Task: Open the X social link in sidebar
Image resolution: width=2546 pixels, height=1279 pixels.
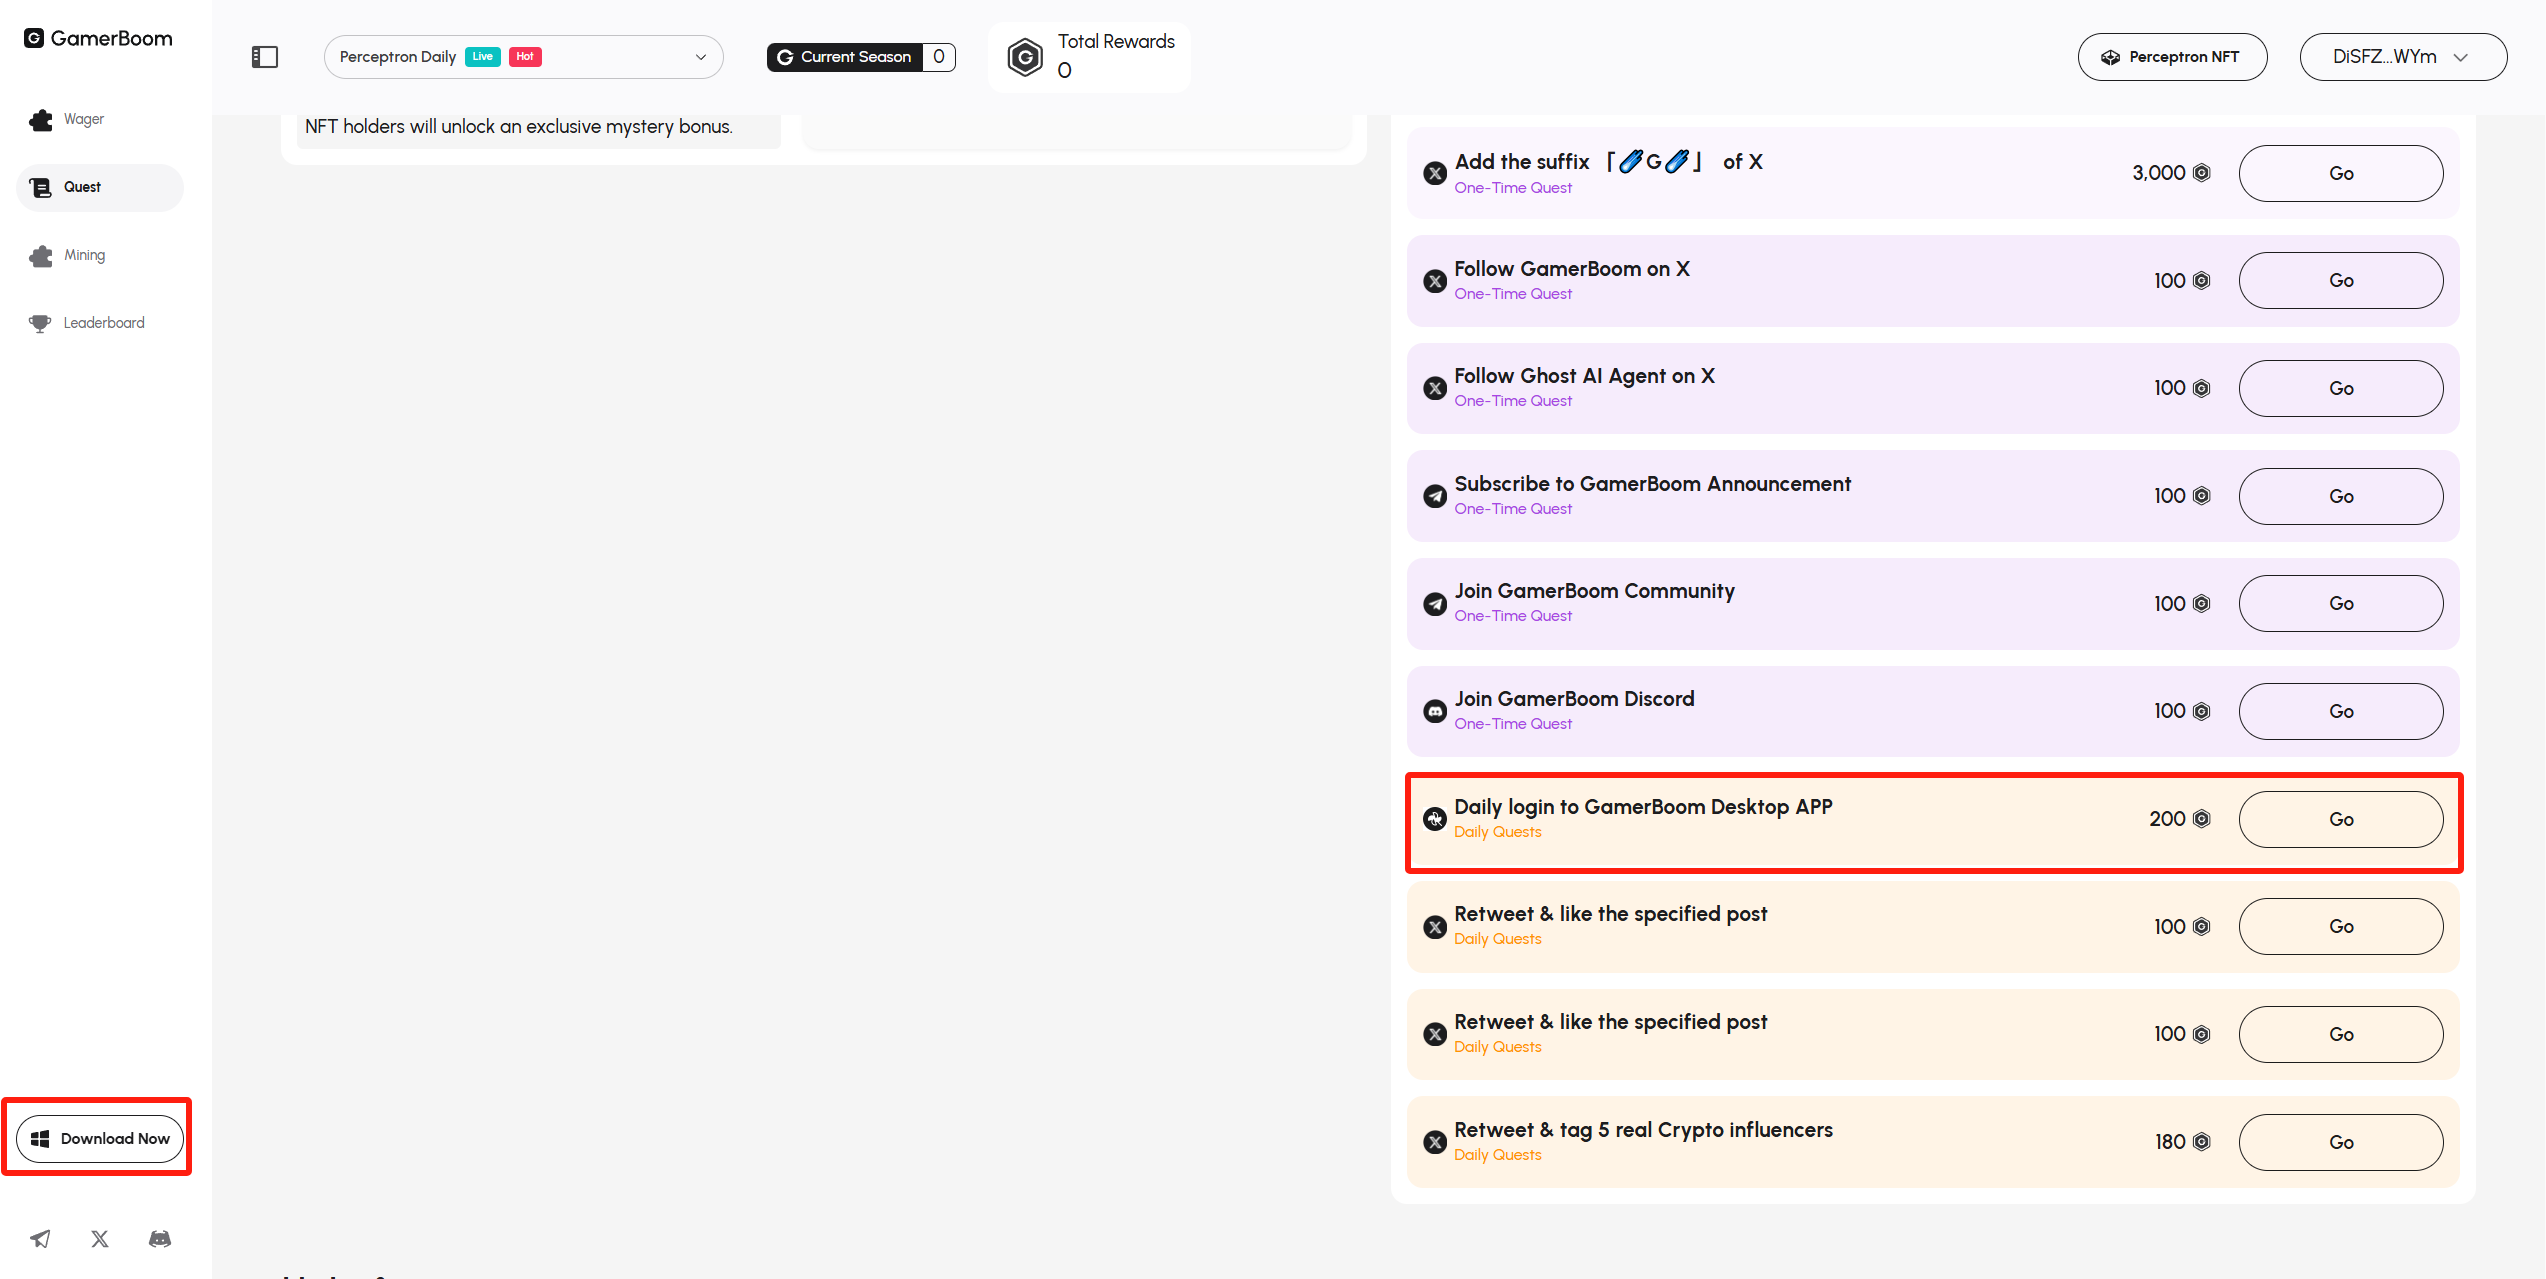Action: click(x=100, y=1239)
